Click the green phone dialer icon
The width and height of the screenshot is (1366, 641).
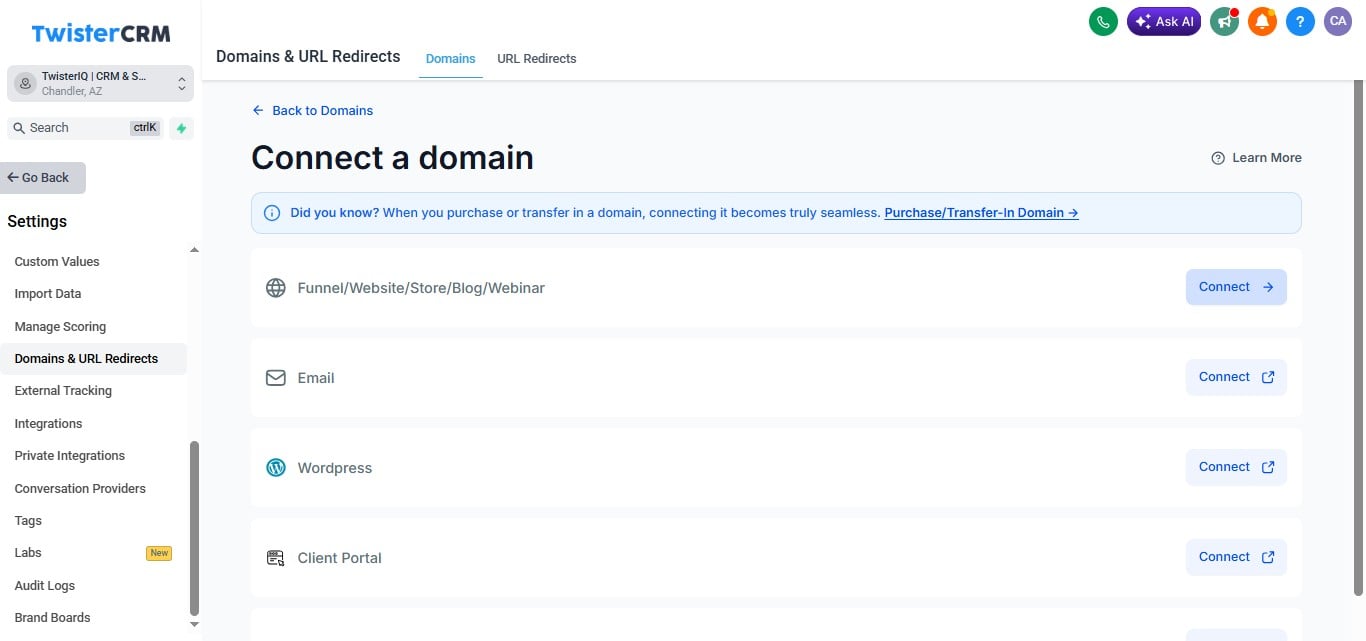point(1103,21)
